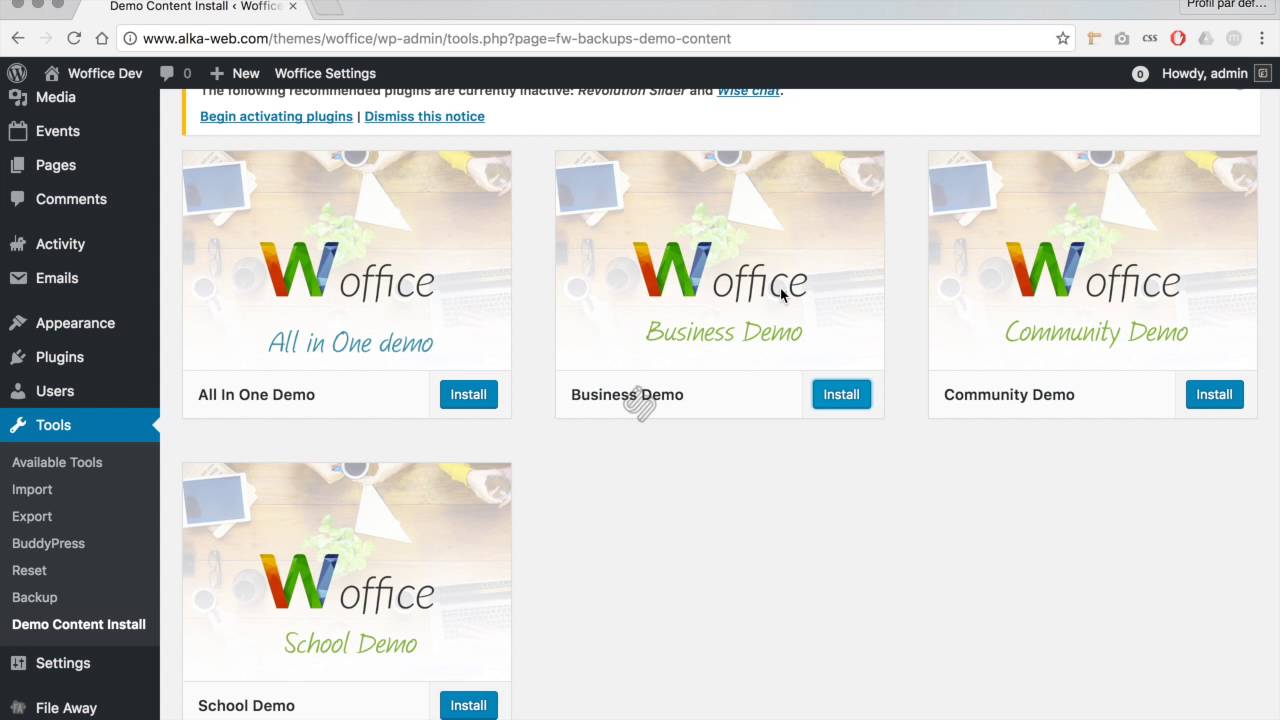Click the admin avatar icon in toolbar
The width and height of the screenshot is (1280, 720).
(1263, 73)
